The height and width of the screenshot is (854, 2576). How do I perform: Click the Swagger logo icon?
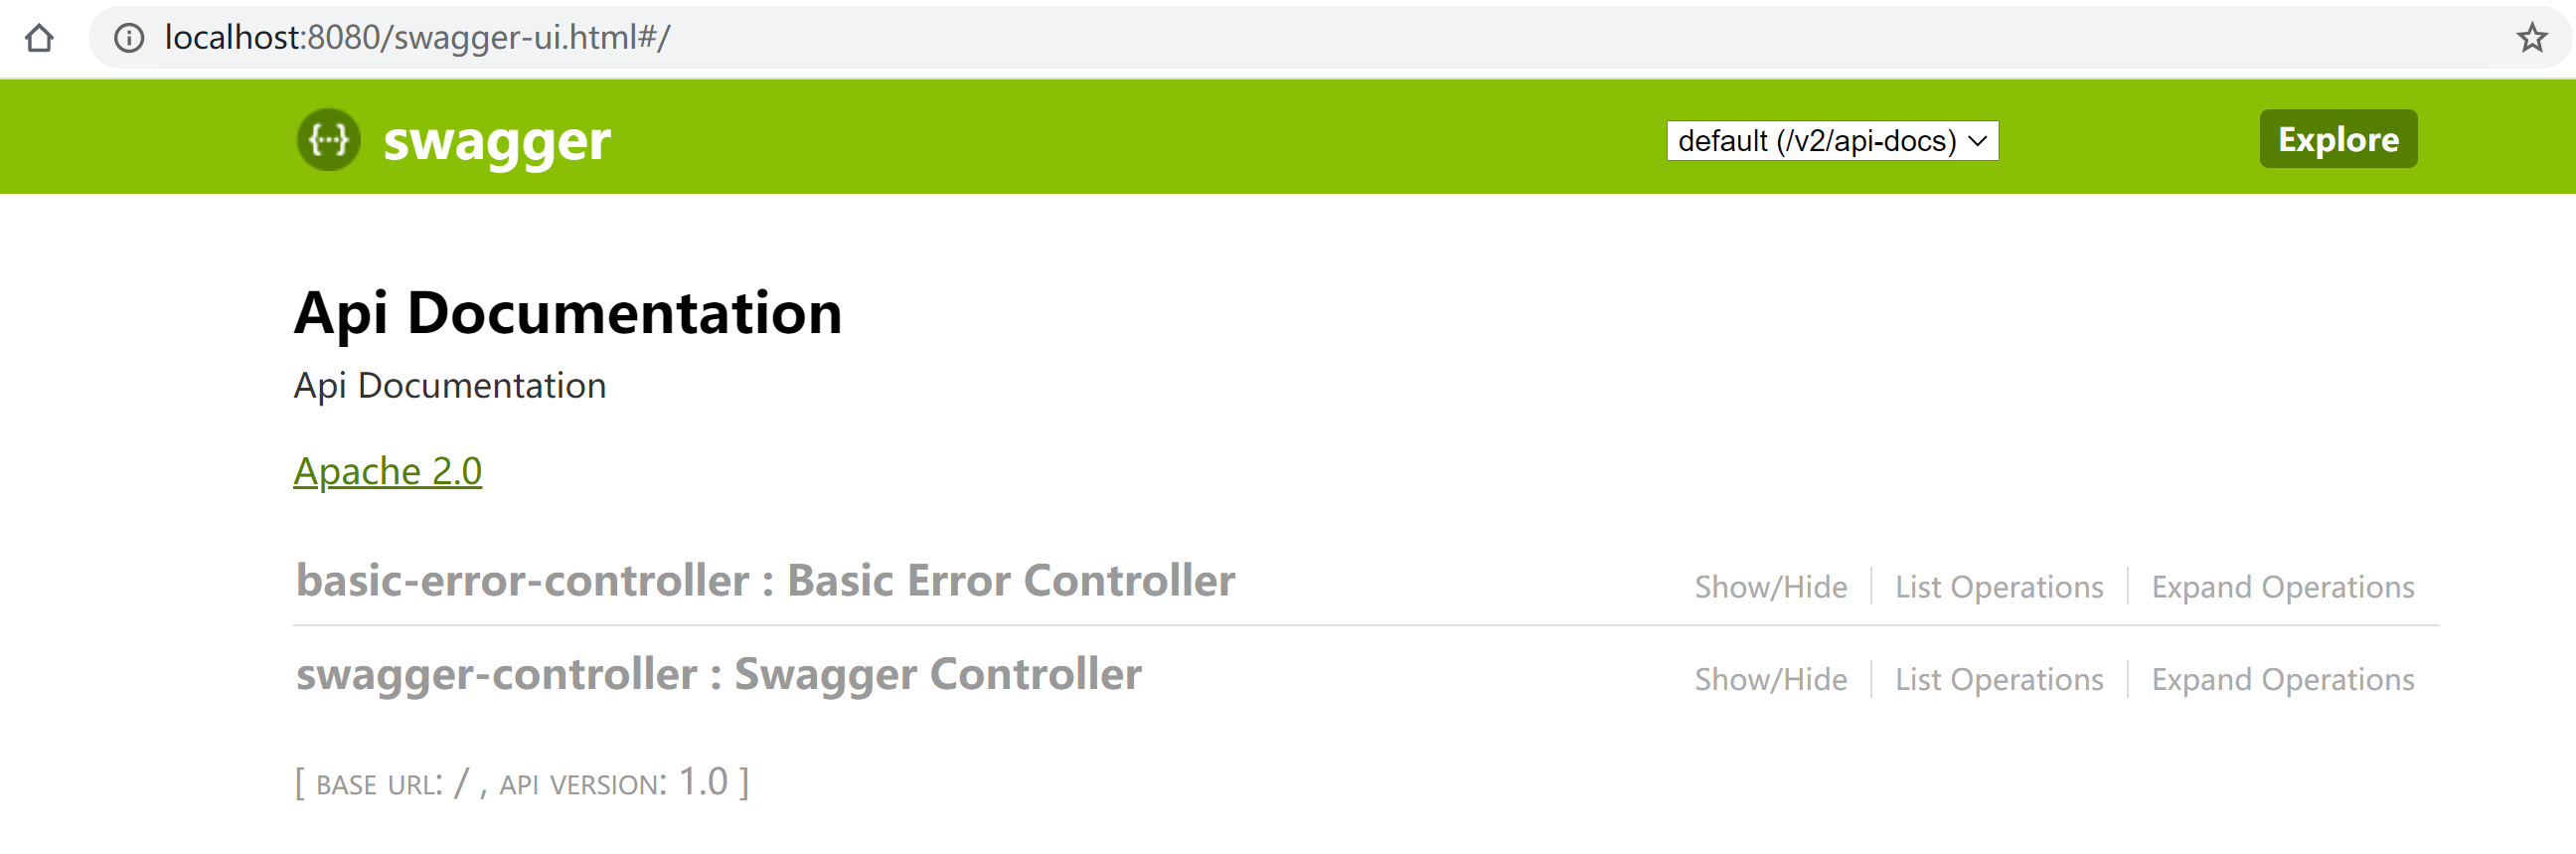[328, 139]
